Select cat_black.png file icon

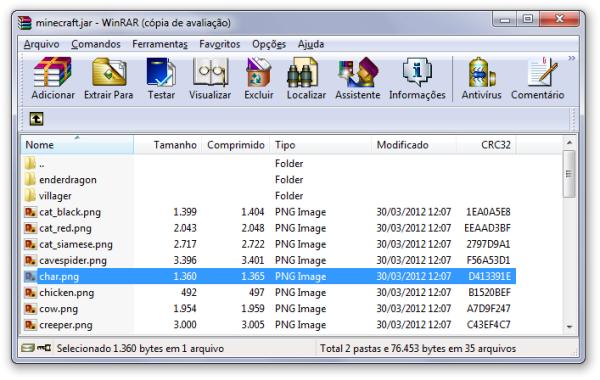click(30, 212)
